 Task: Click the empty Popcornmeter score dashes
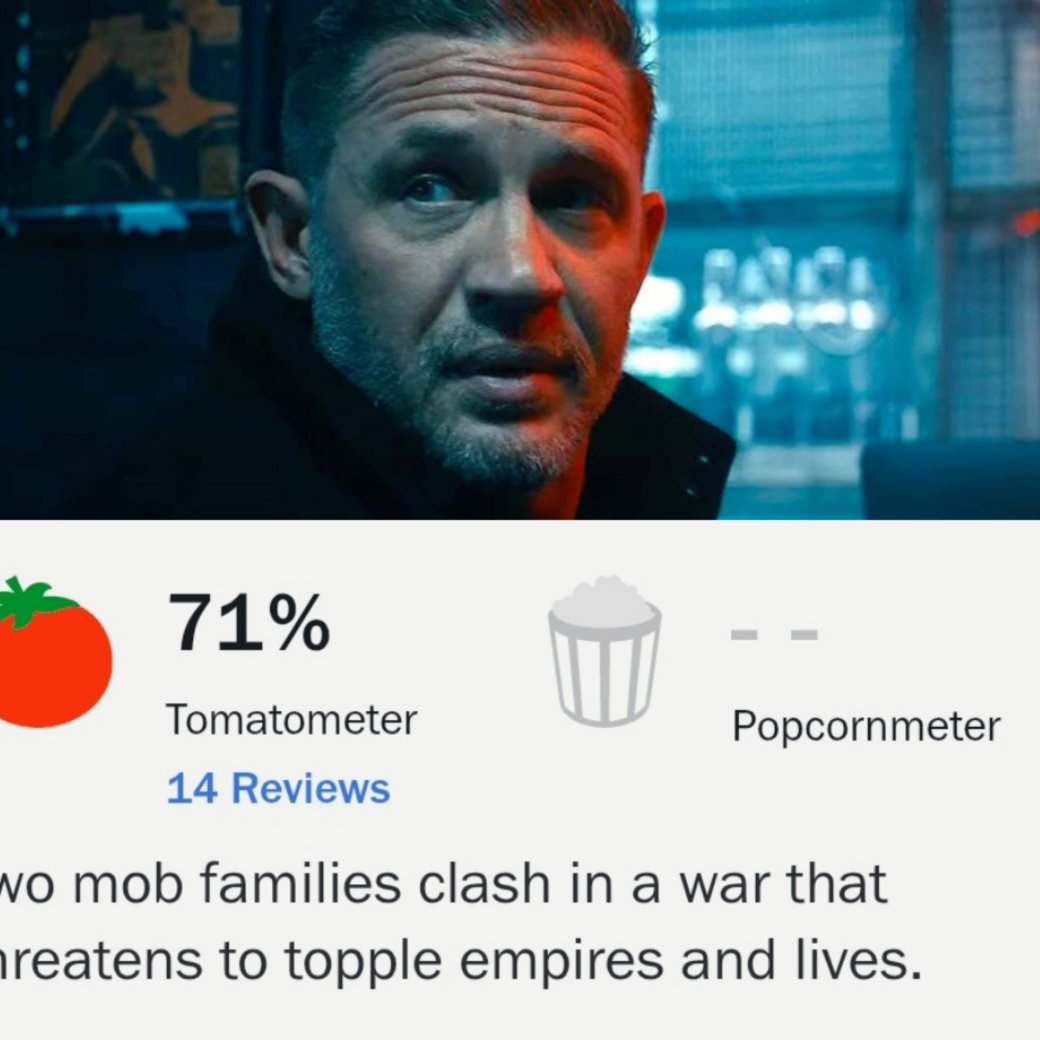click(x=774, y=635)
